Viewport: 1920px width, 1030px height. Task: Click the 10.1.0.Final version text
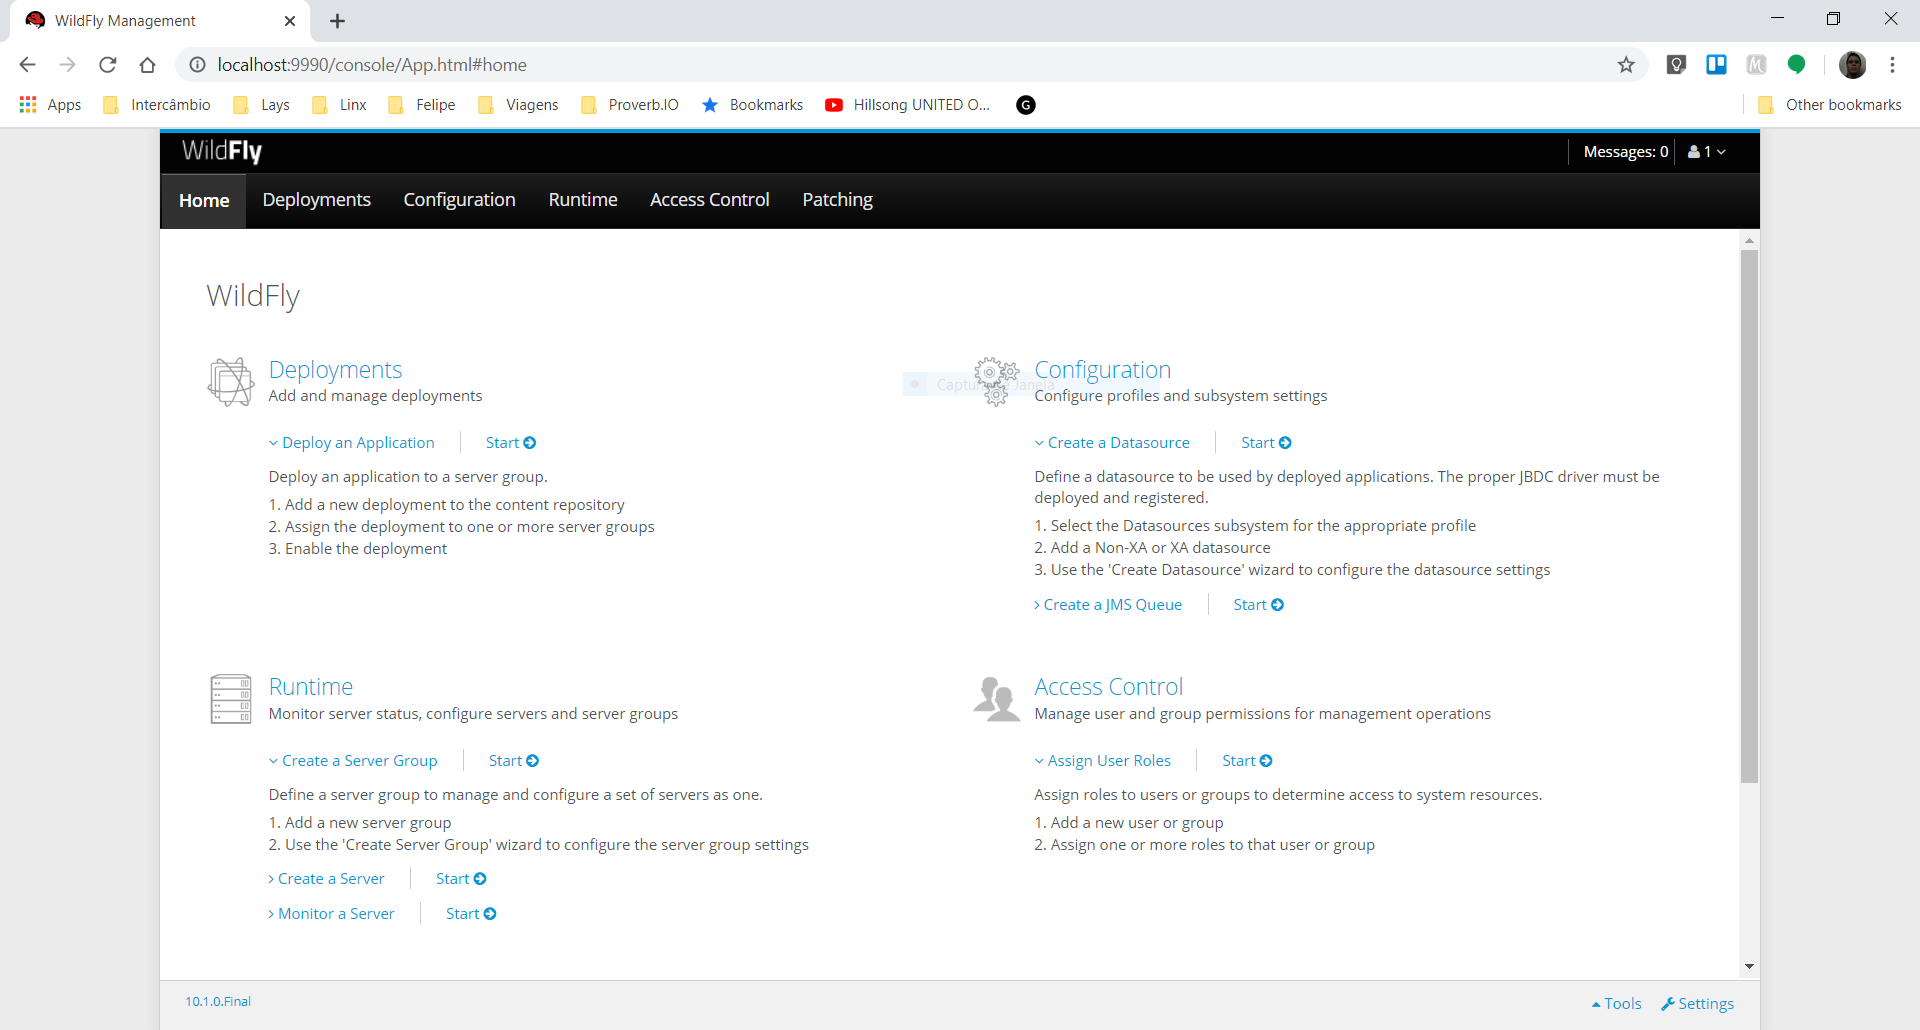[218, 1002]
